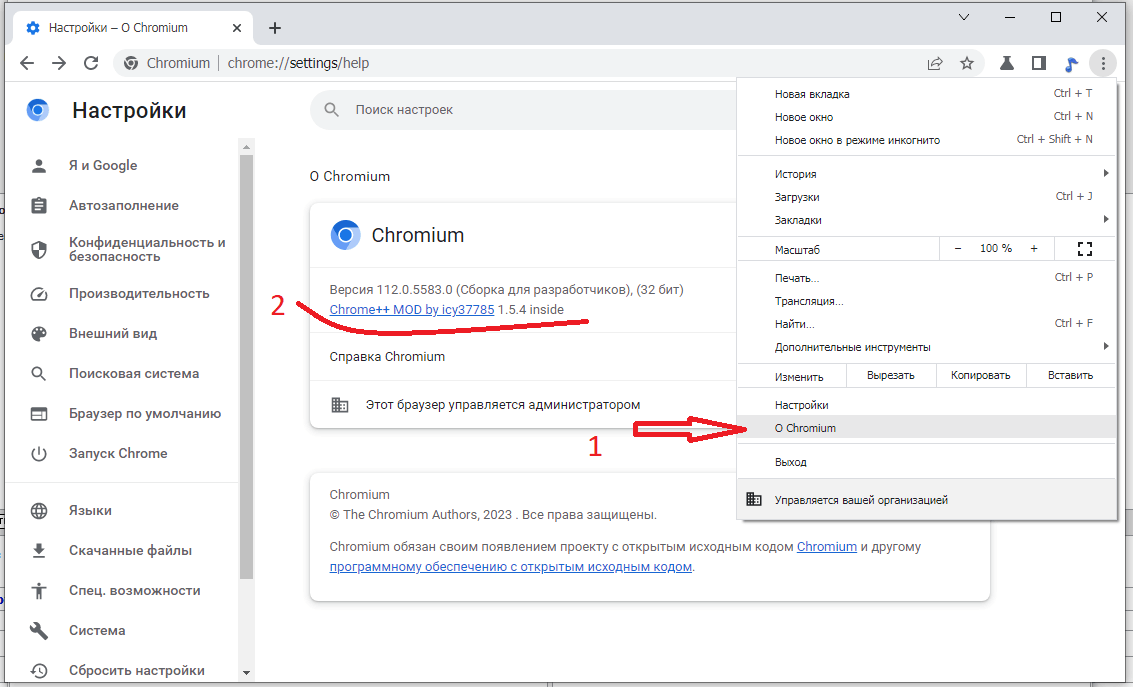
Task: Click the history icon for Сбросить настройки
Action: tap(39, 670)
